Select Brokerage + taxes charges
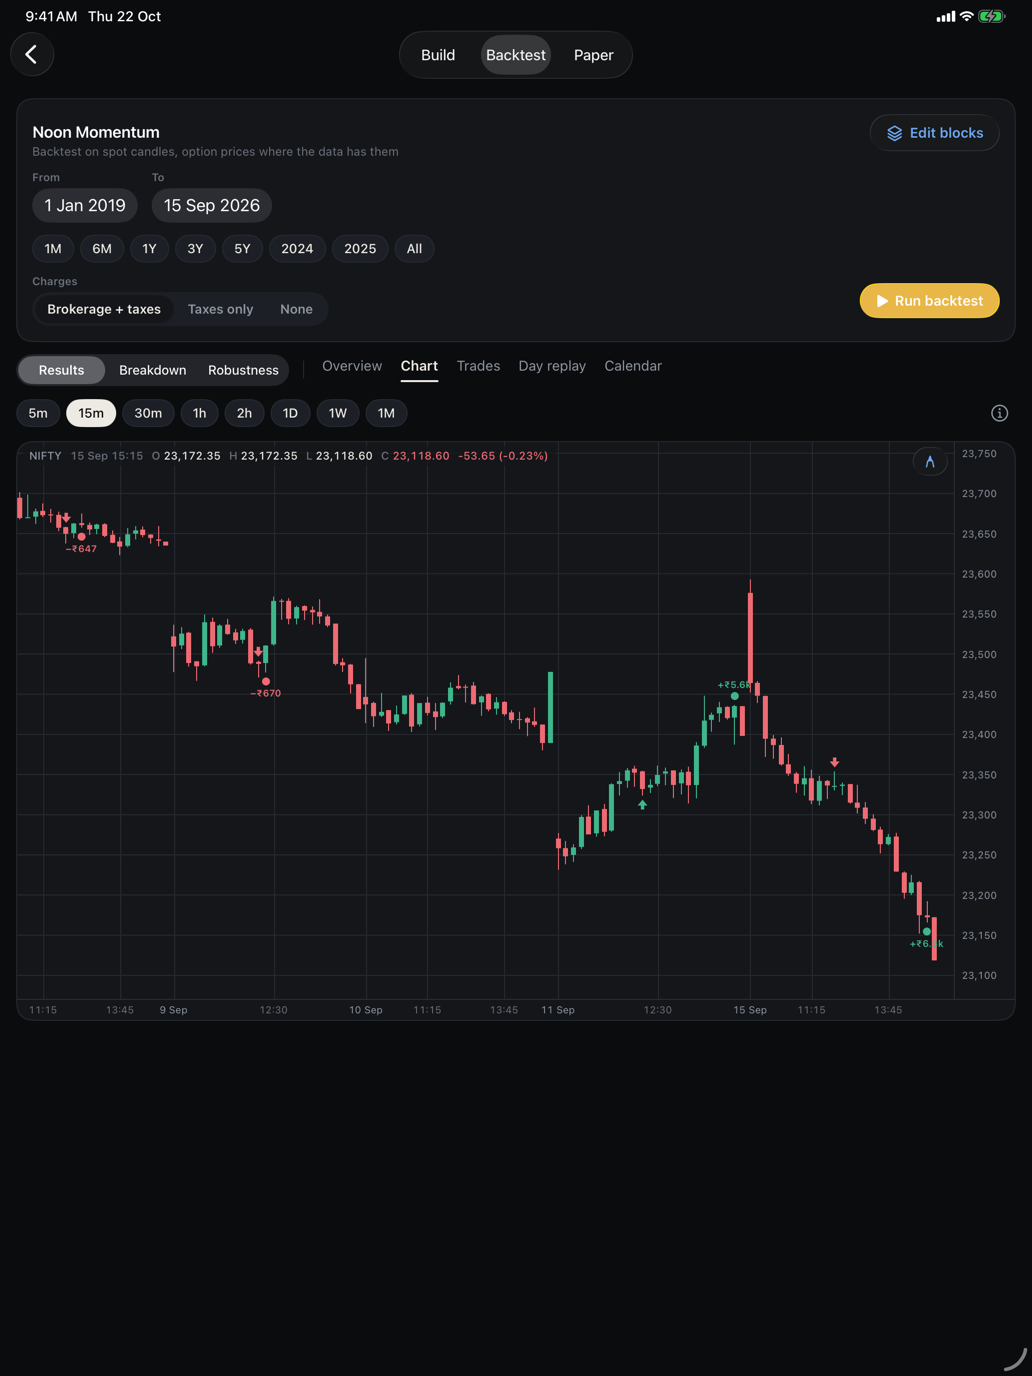This screenshot has width=1032, height=1376. tap(104, 309)
